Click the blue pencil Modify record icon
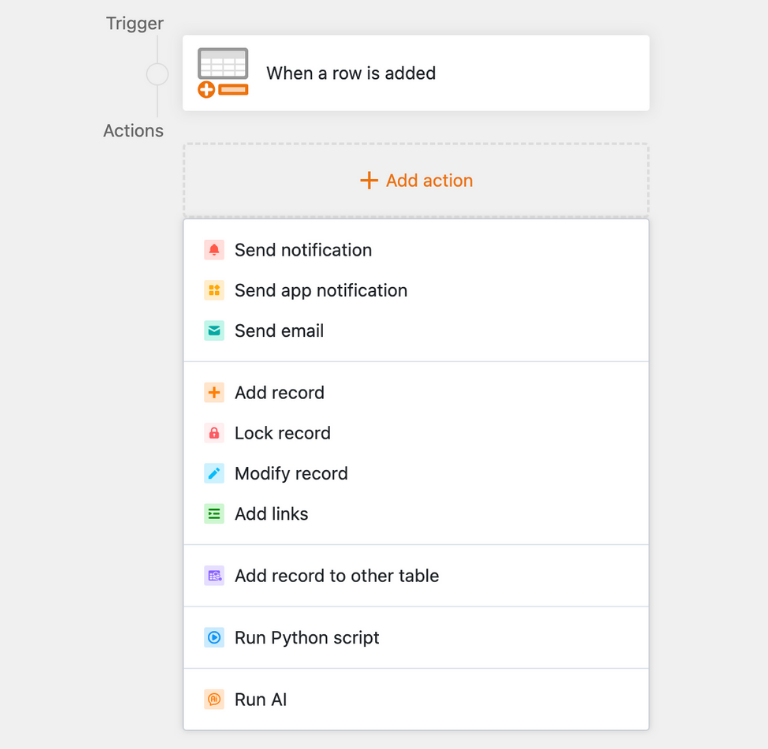 214,474
